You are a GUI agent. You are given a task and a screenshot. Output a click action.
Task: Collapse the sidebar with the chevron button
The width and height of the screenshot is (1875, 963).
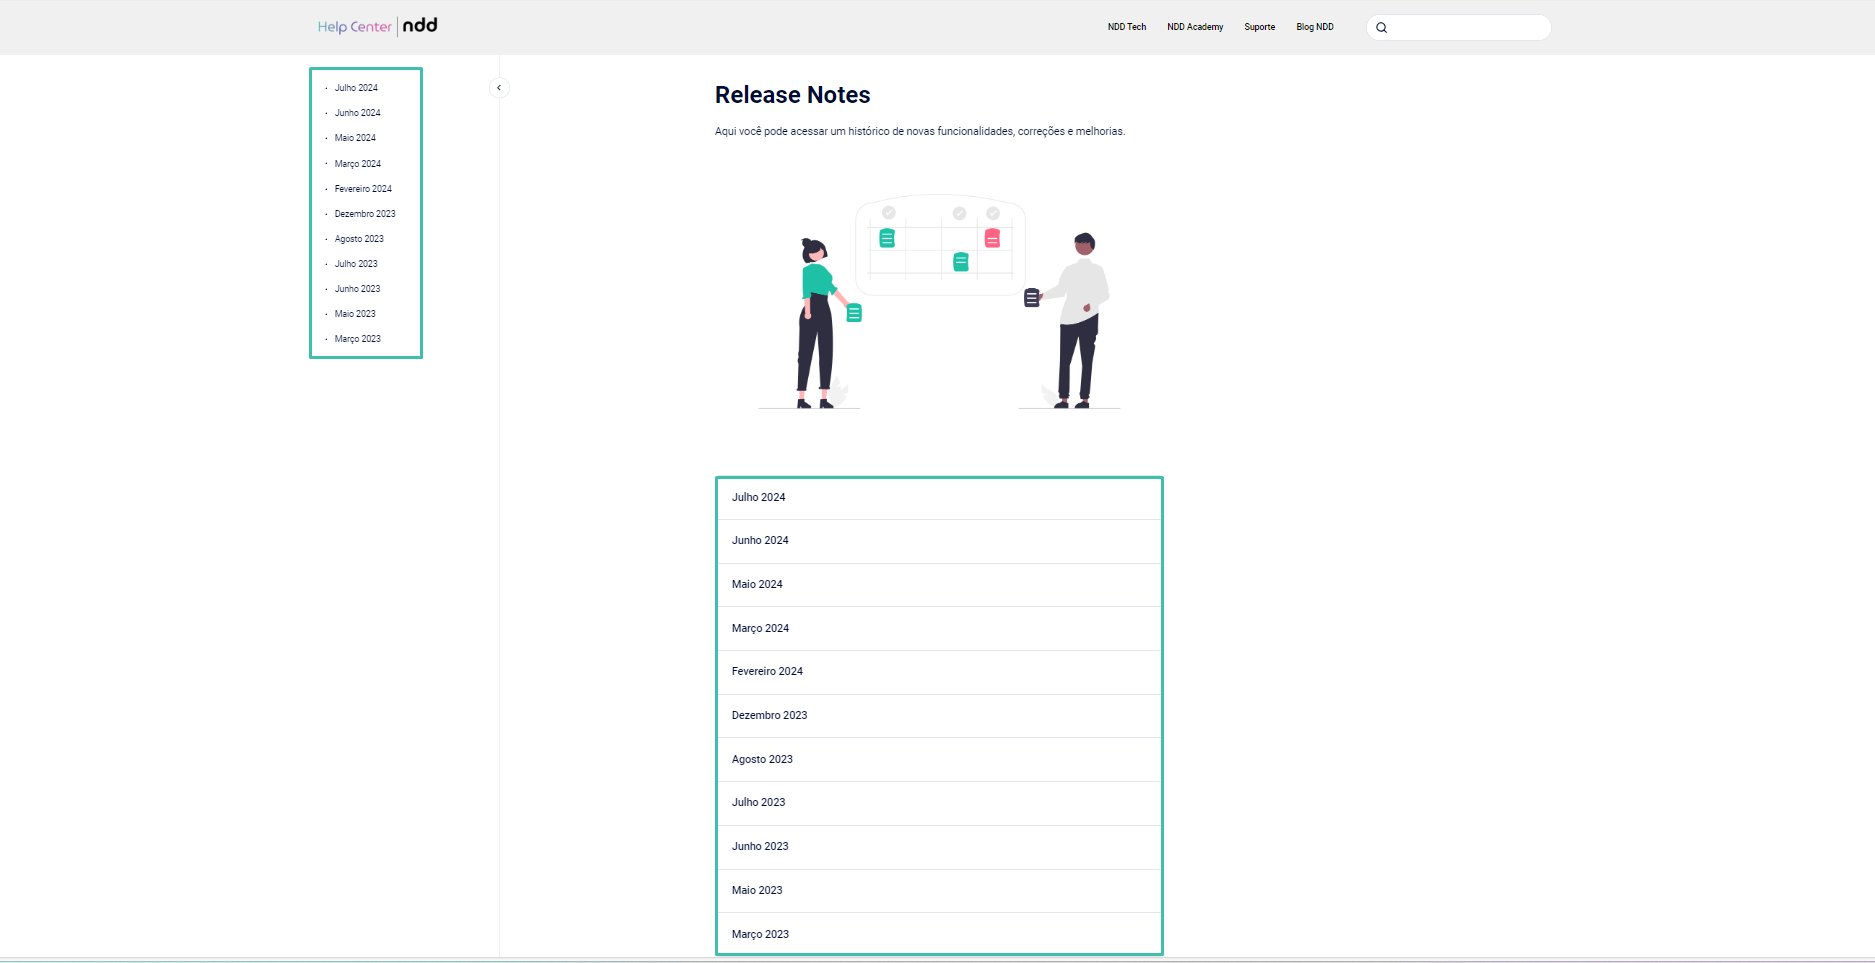[499, 88]
